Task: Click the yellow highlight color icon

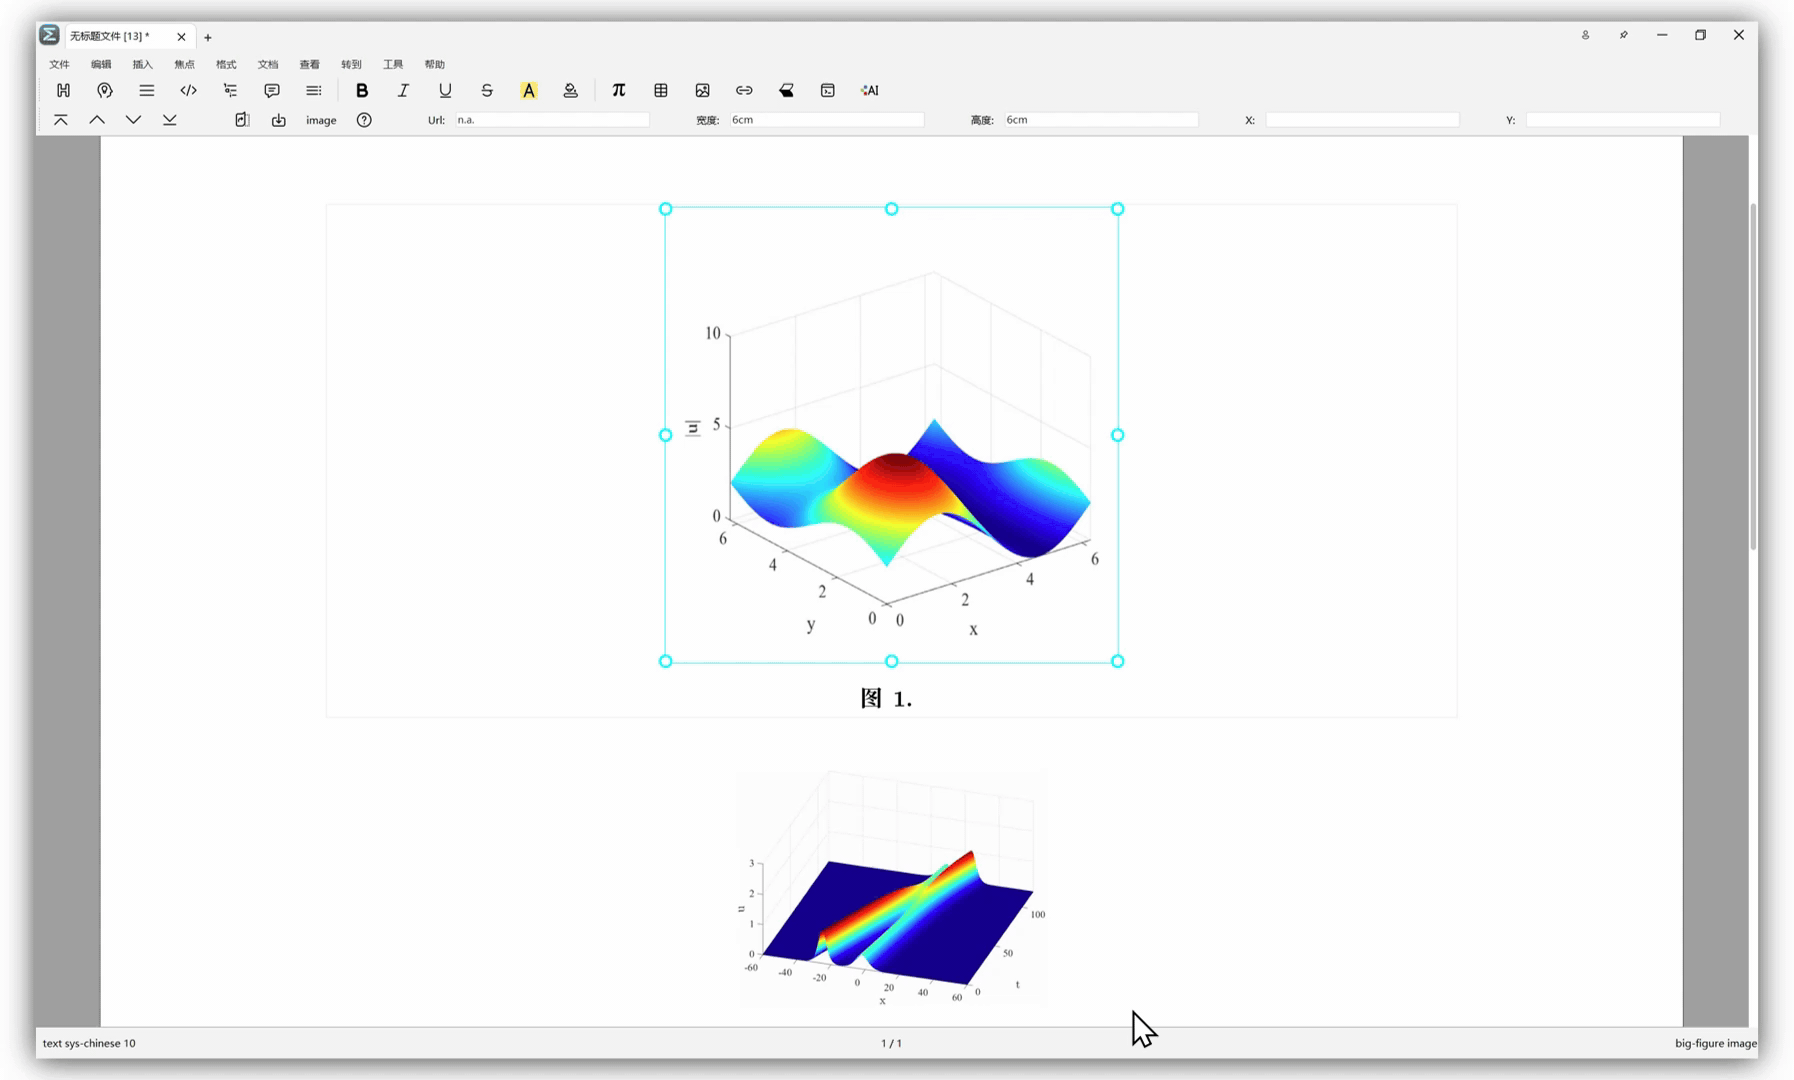Action: coord(529,90)
